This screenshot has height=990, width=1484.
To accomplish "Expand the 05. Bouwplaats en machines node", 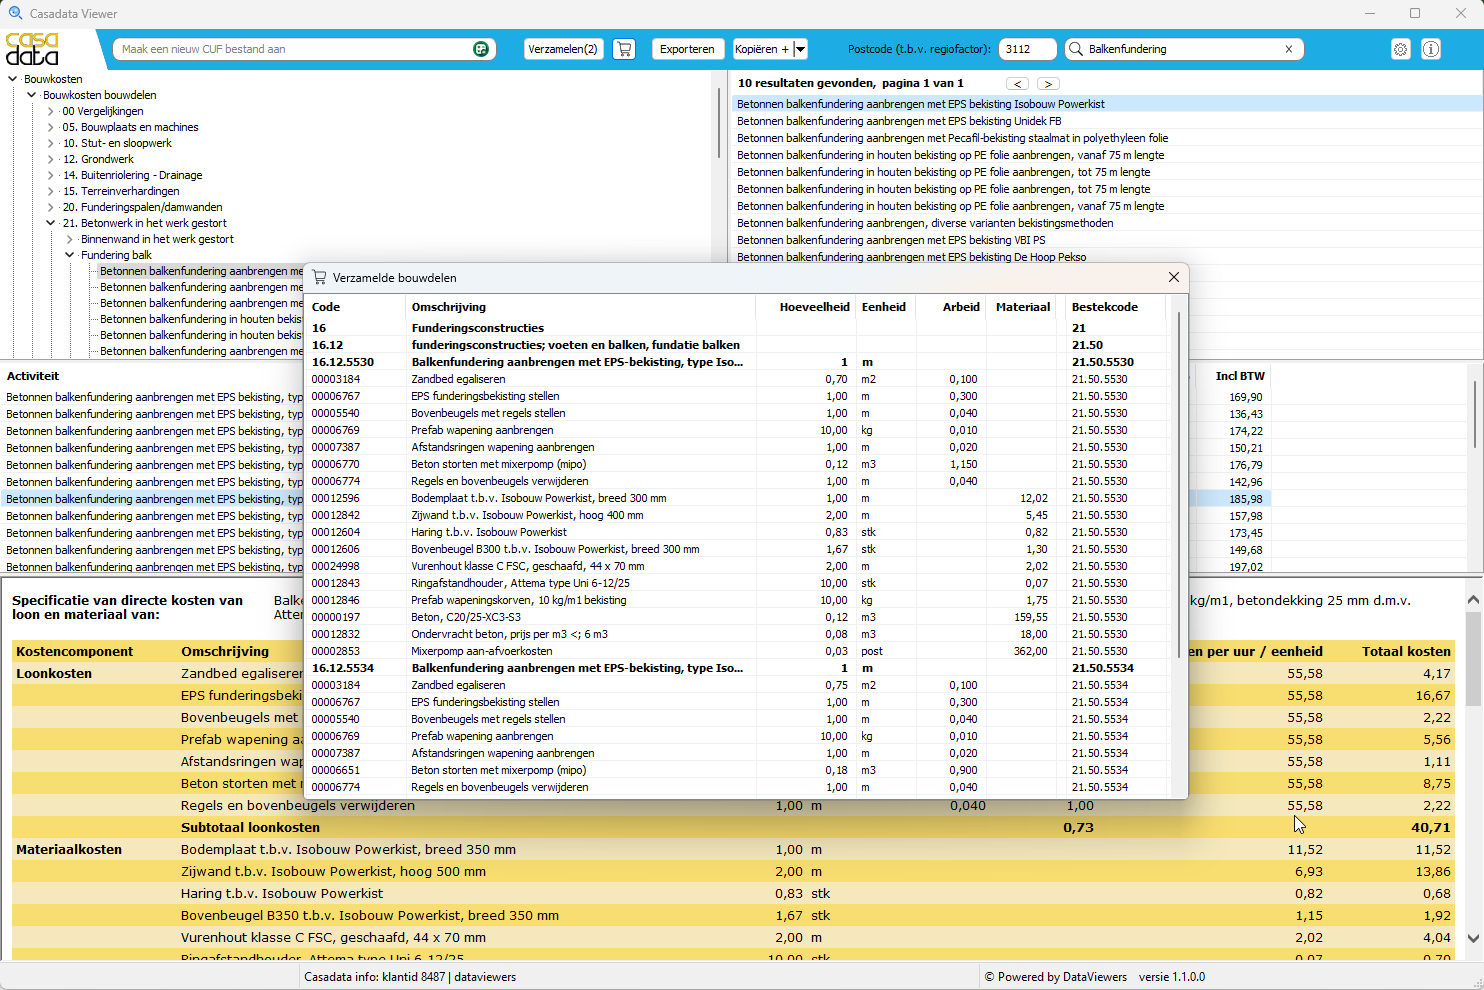I will (x=50, y=127).
